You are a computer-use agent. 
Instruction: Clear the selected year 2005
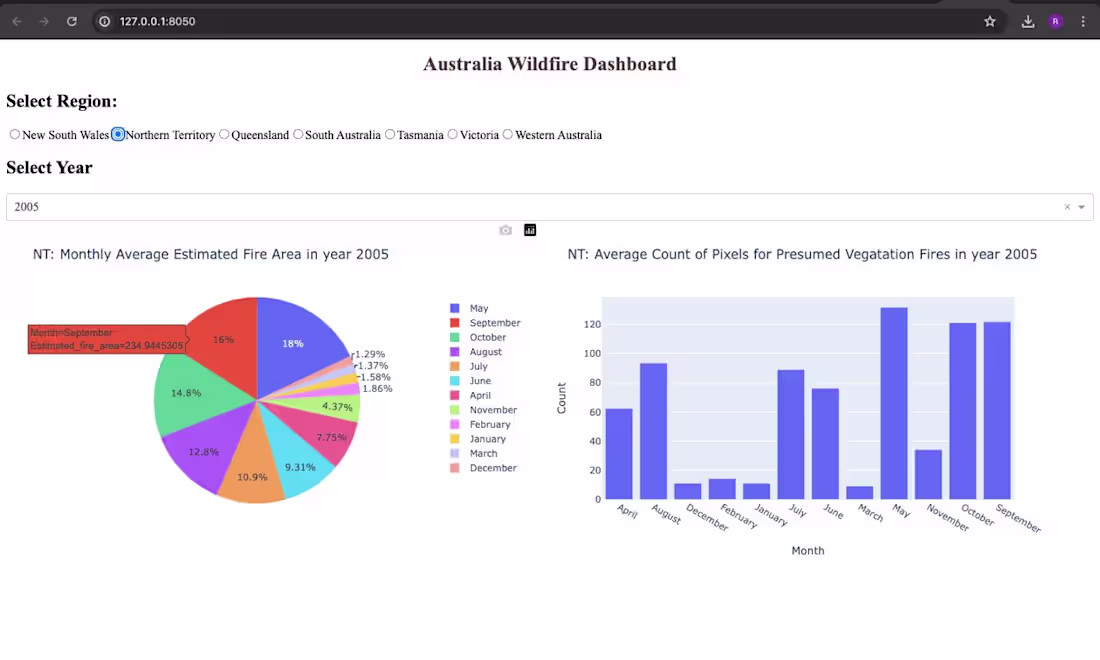click(1066, 206)
